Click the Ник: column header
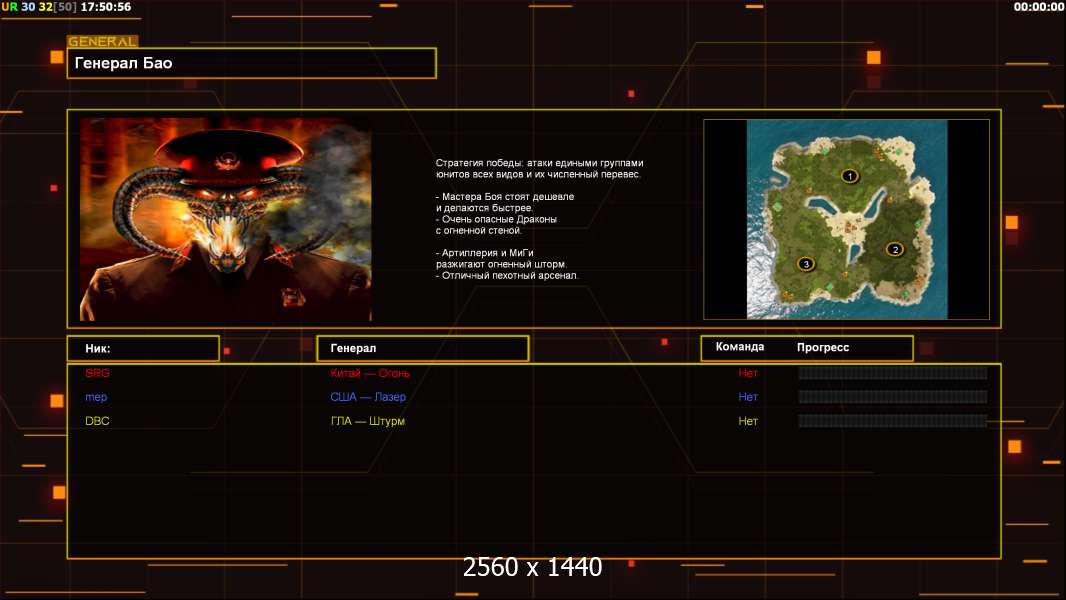1066x600 pixels. [x=143, y=348]
